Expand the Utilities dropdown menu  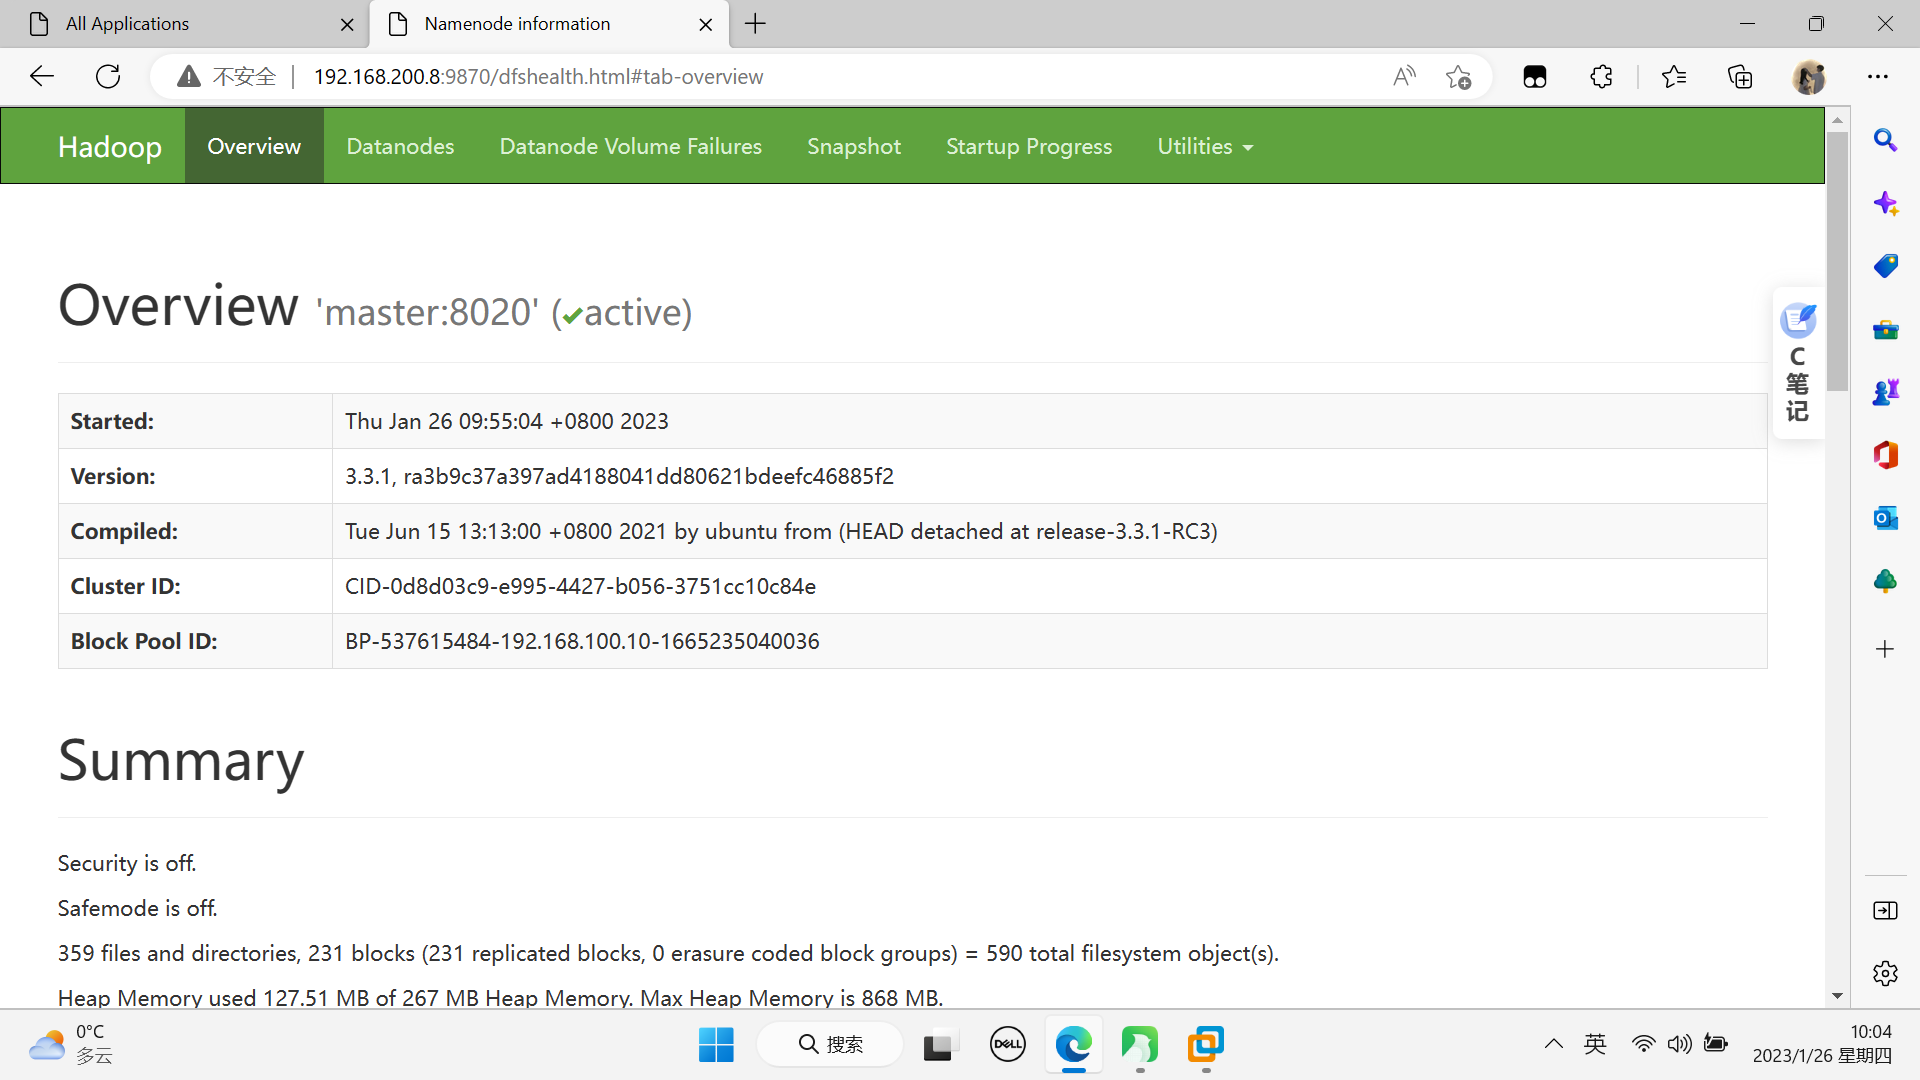tap(1204, 146)
